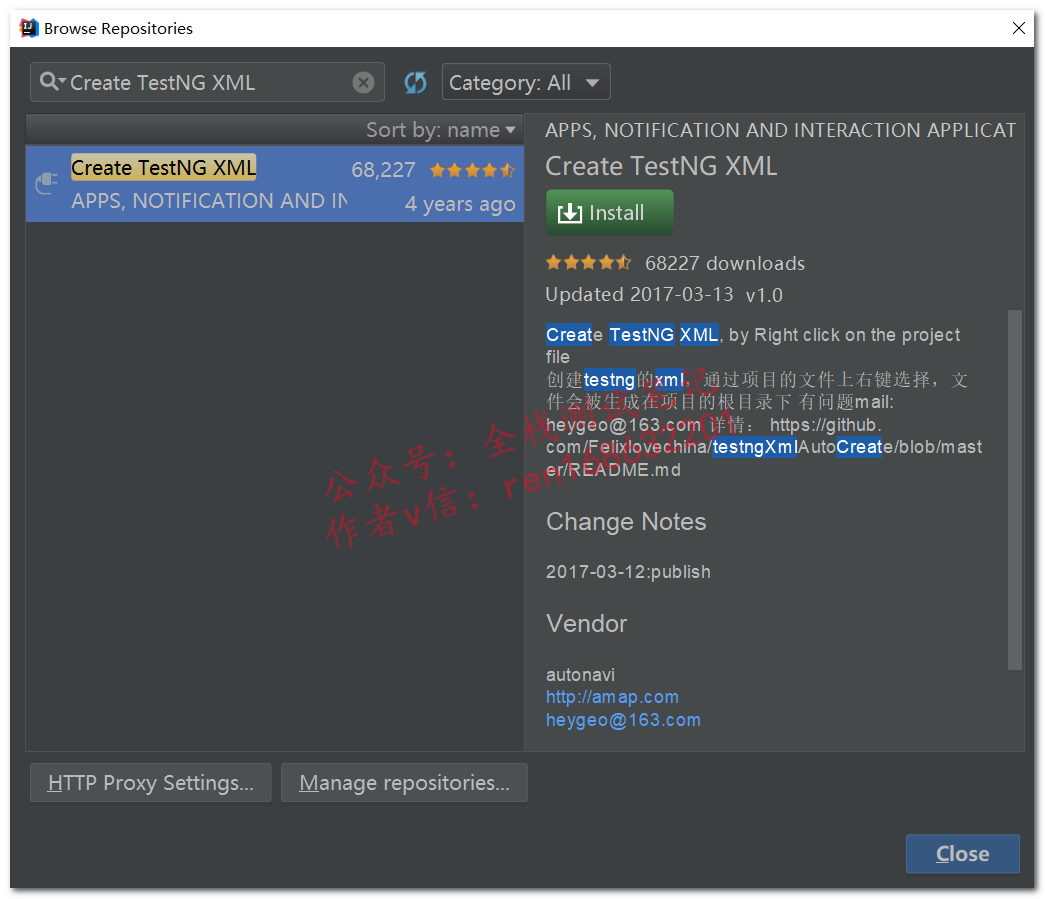Screen dimensions: 1045x899
Task: Click the star rating beside 68227 downloads
Action: coord(588,263)
